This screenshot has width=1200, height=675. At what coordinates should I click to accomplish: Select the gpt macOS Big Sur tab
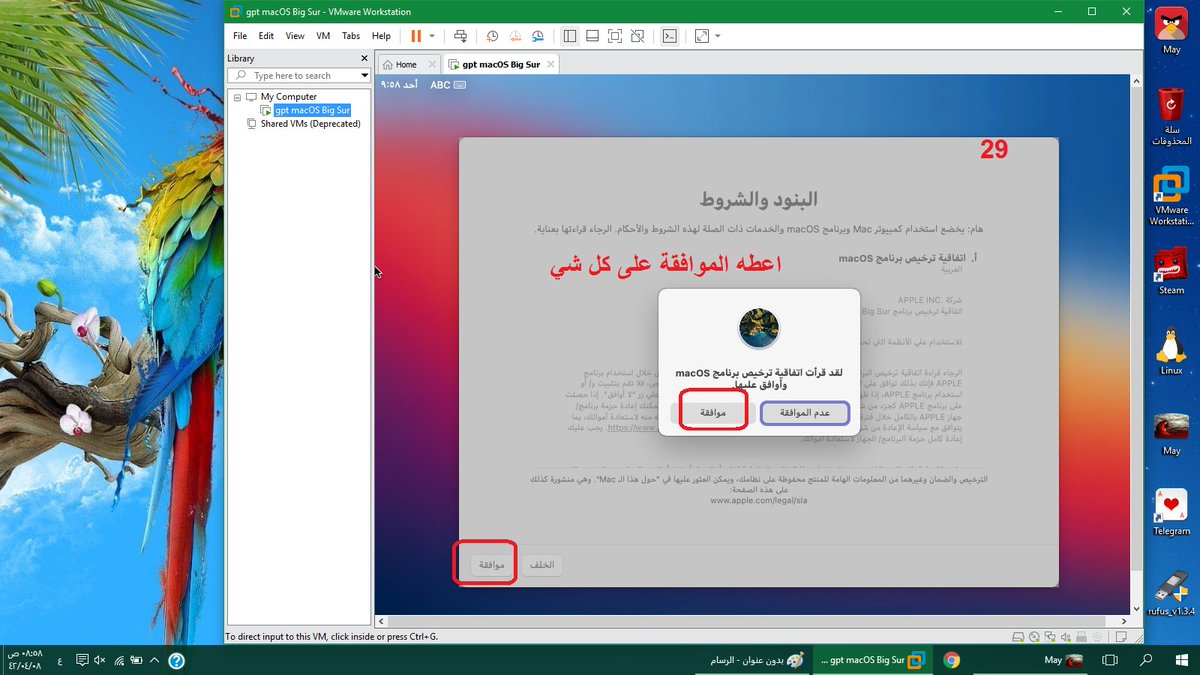pyautogui.click(x=500, y=64)
